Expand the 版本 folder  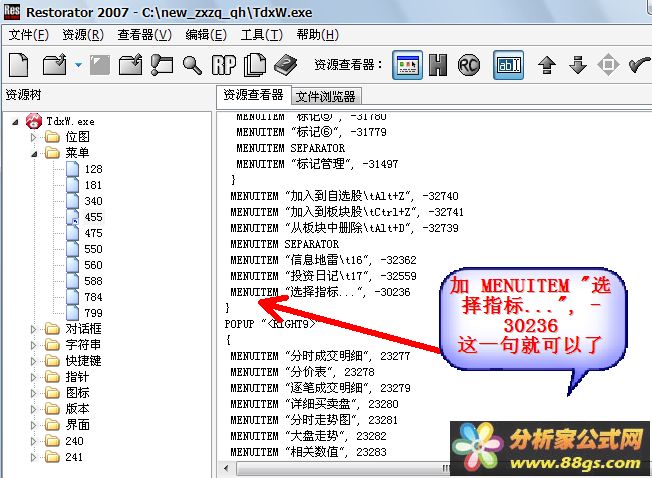[33, 409]
